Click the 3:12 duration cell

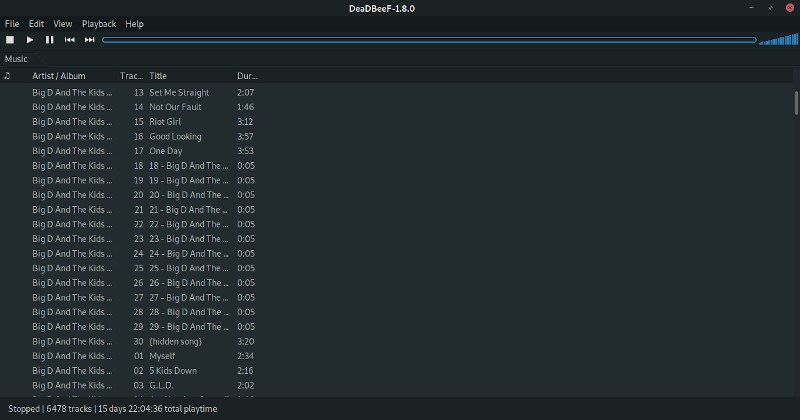click(245, 121)
